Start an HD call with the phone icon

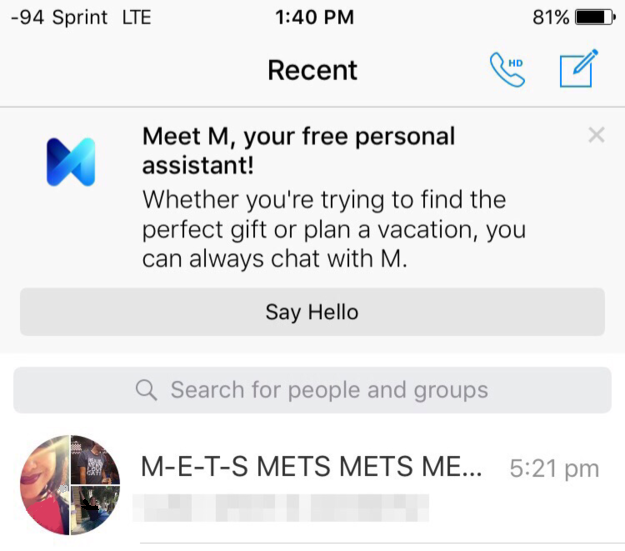[507, 70]
